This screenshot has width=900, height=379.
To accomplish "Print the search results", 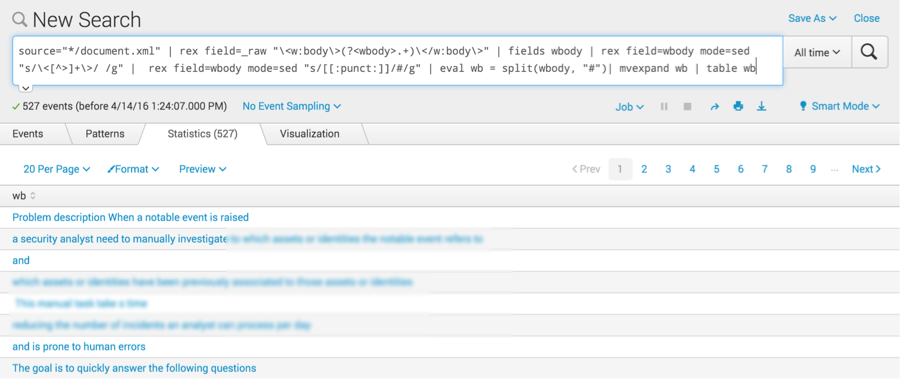I will (x=738, y=106).
